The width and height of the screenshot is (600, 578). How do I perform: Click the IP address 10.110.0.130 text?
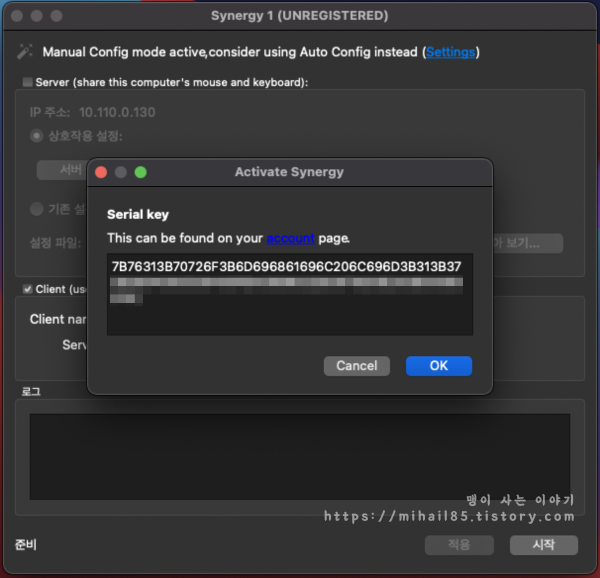[x=117, y=112]
